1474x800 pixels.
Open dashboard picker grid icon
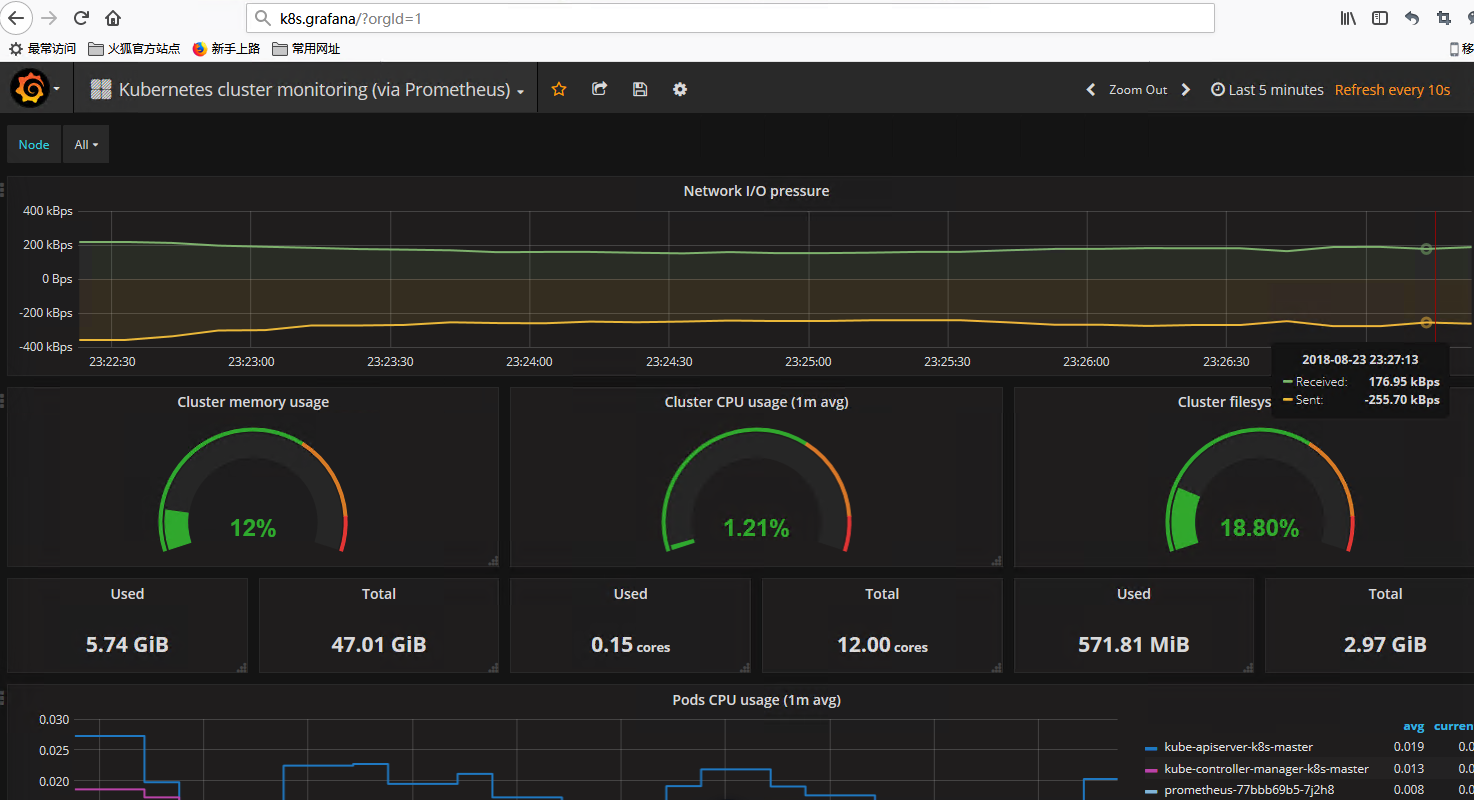tap(101, 89)
